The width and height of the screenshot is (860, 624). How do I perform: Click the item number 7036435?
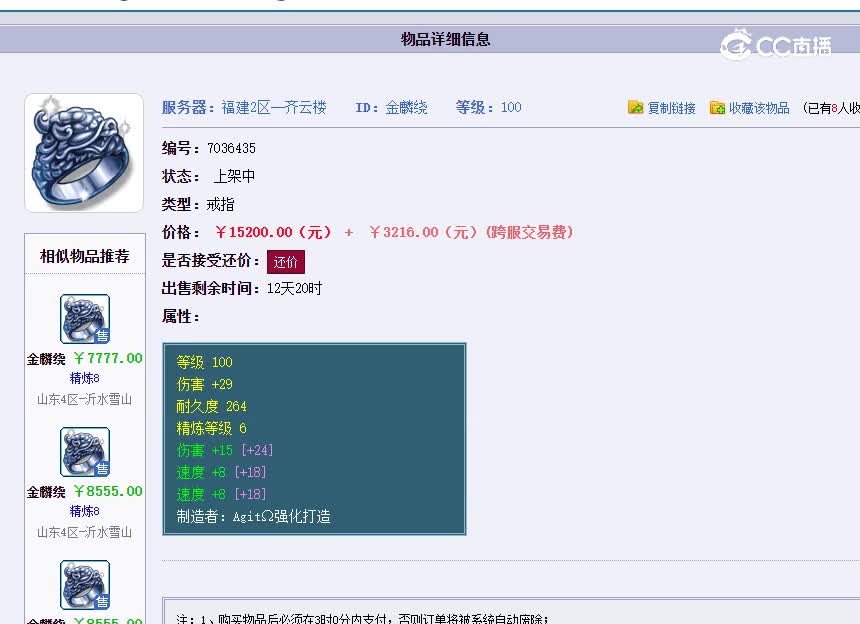(231, 148)
